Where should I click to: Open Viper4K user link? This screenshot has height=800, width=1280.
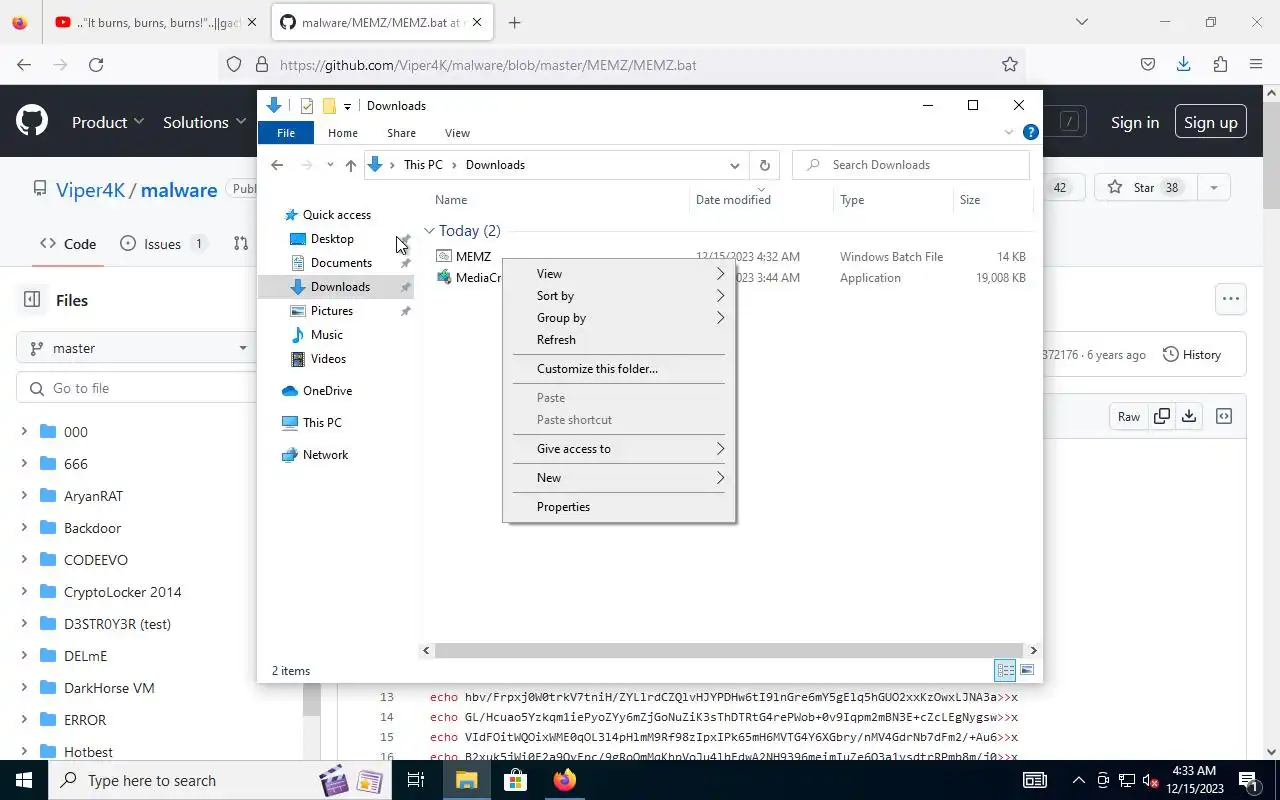[x=90, y=190]
